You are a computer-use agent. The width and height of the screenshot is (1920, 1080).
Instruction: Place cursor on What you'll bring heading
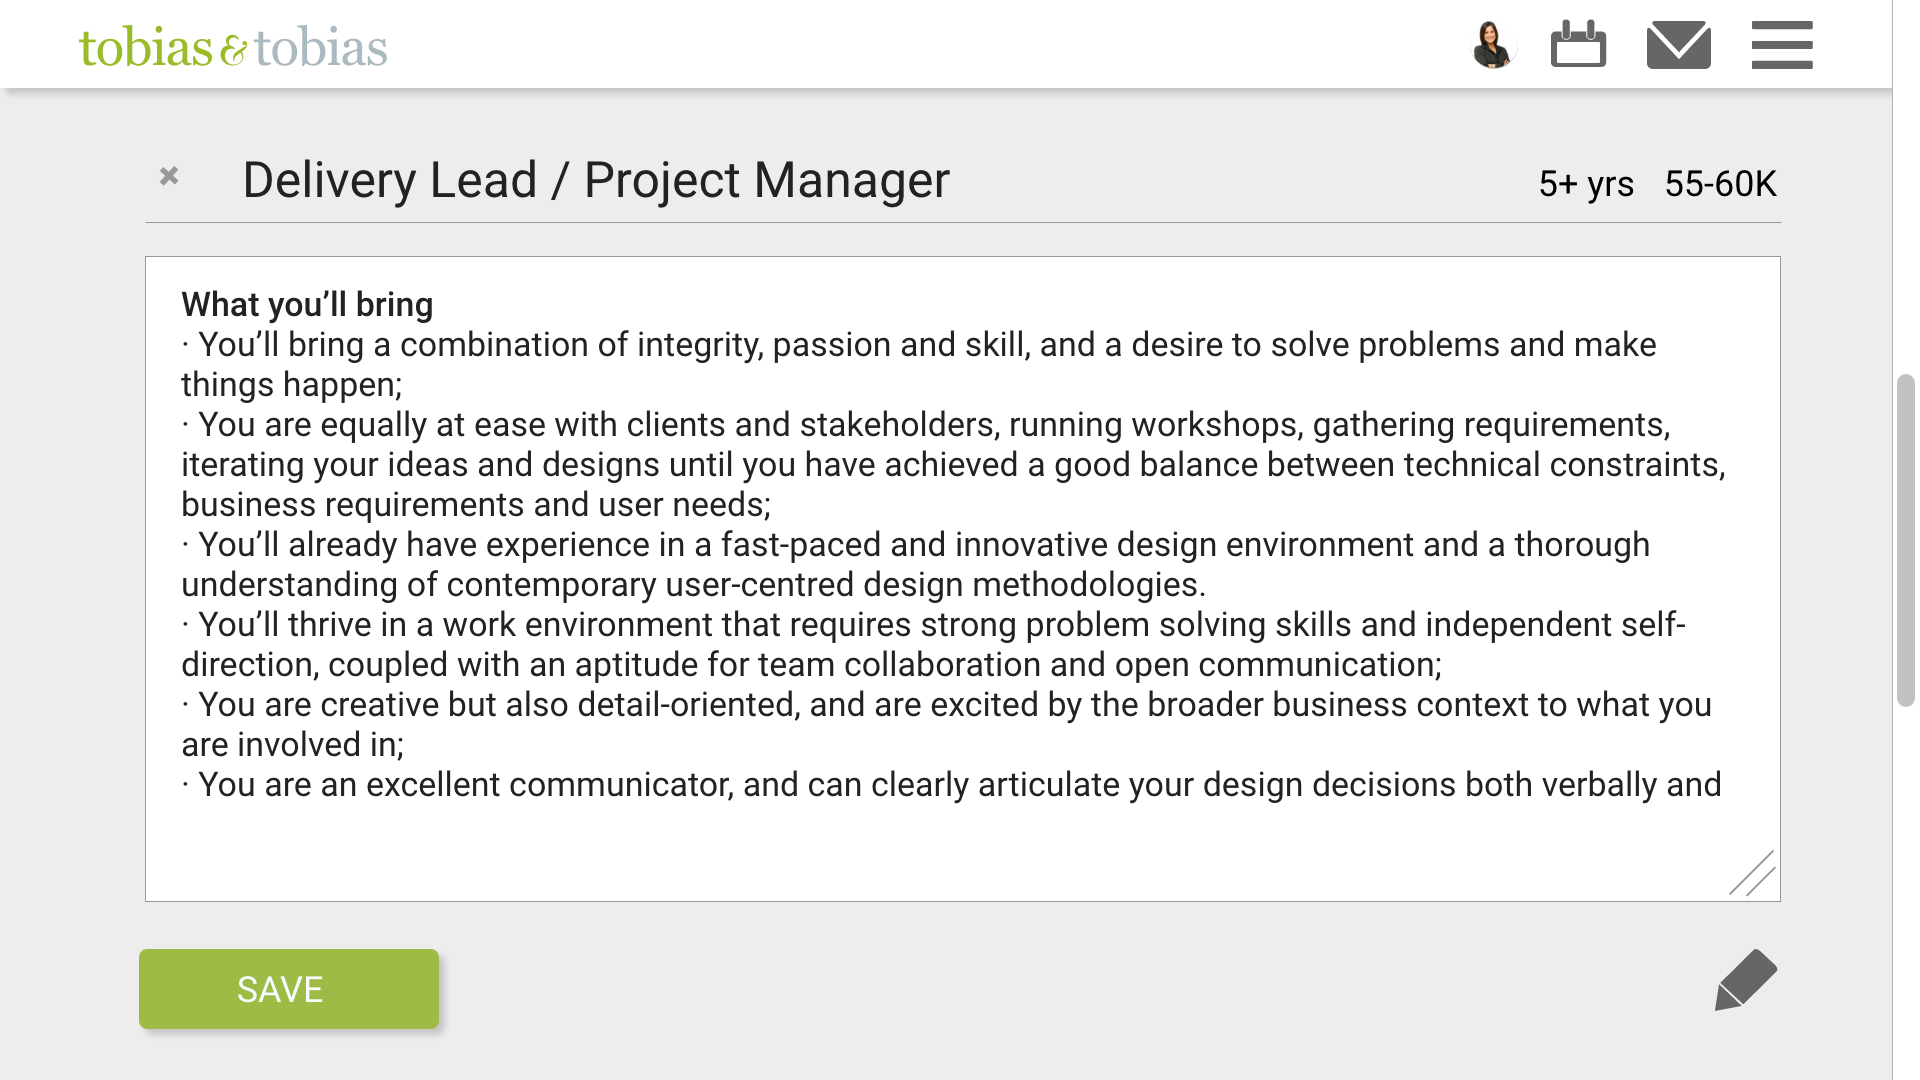click(307, 305)
